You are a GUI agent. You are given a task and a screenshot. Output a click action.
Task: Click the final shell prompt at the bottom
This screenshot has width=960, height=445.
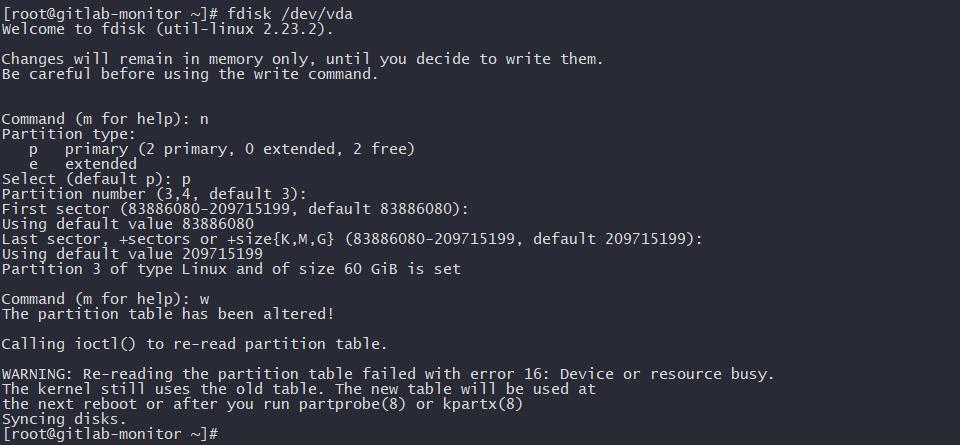(x=110, y=434)
